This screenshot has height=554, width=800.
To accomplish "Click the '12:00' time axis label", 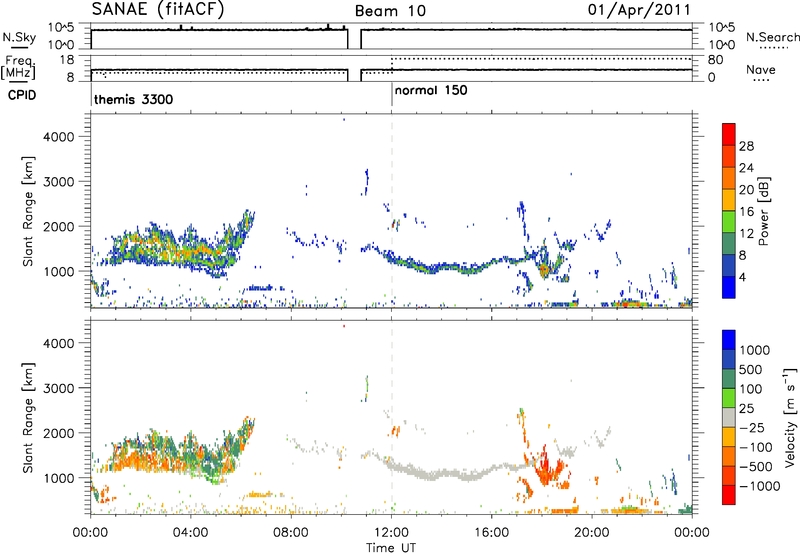I will click(x=391, y=532).
